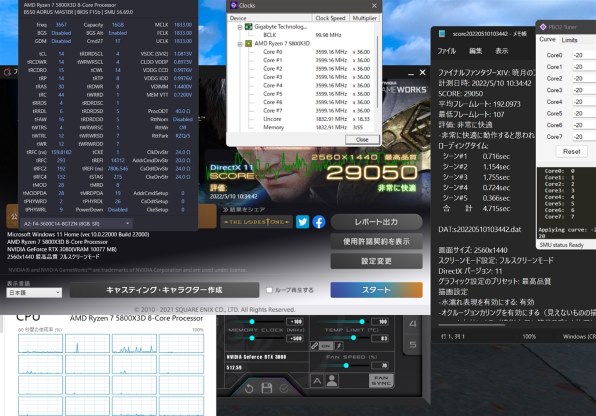Click the Memory Clock slider handle

tap(252, 338)
